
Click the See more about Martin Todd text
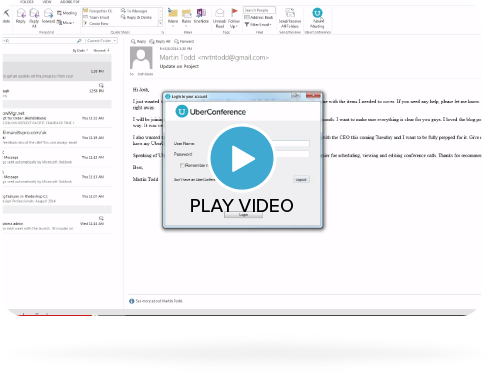pos(159,301)
